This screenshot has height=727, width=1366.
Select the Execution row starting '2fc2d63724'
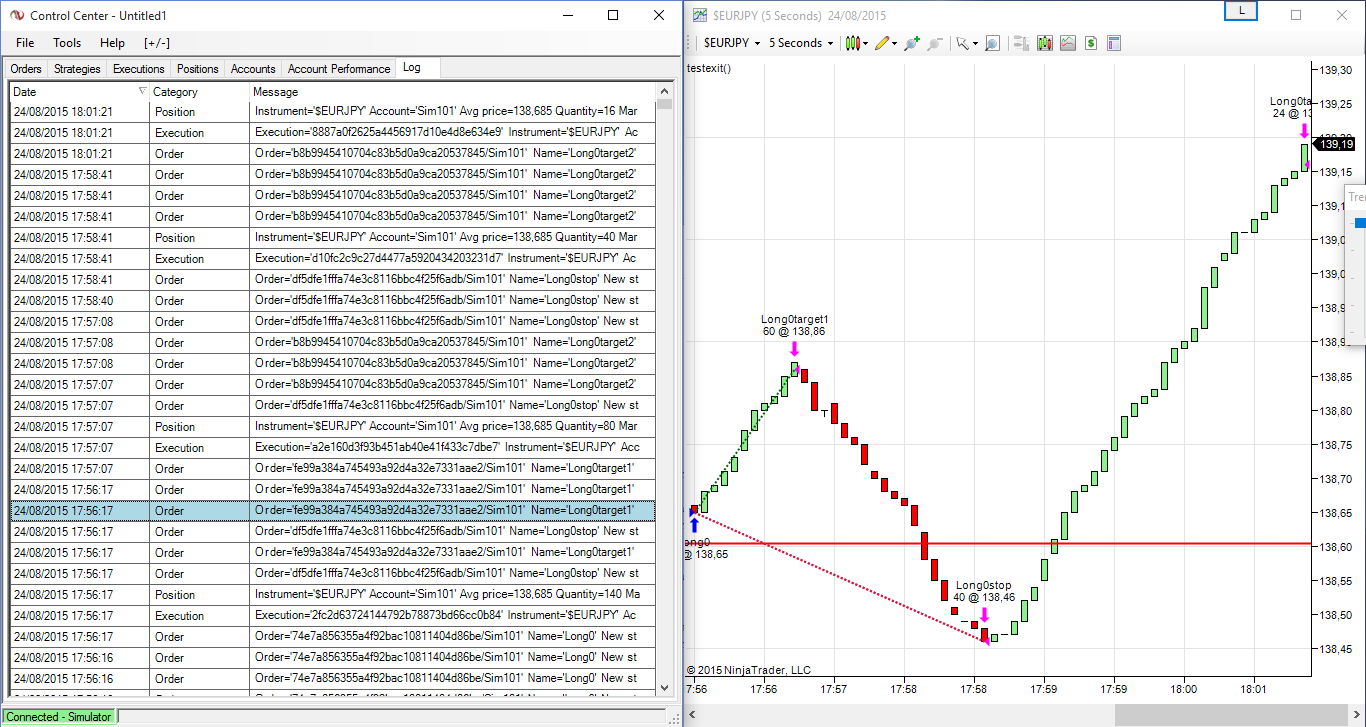coord(332,615)
